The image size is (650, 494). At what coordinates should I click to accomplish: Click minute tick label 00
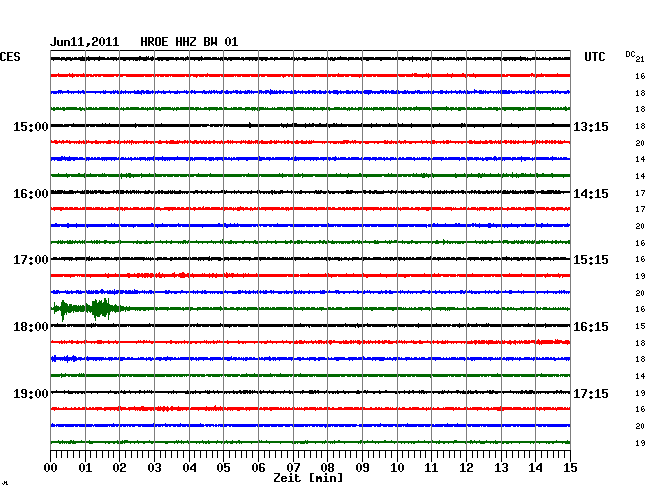click(x=51, y=467)
